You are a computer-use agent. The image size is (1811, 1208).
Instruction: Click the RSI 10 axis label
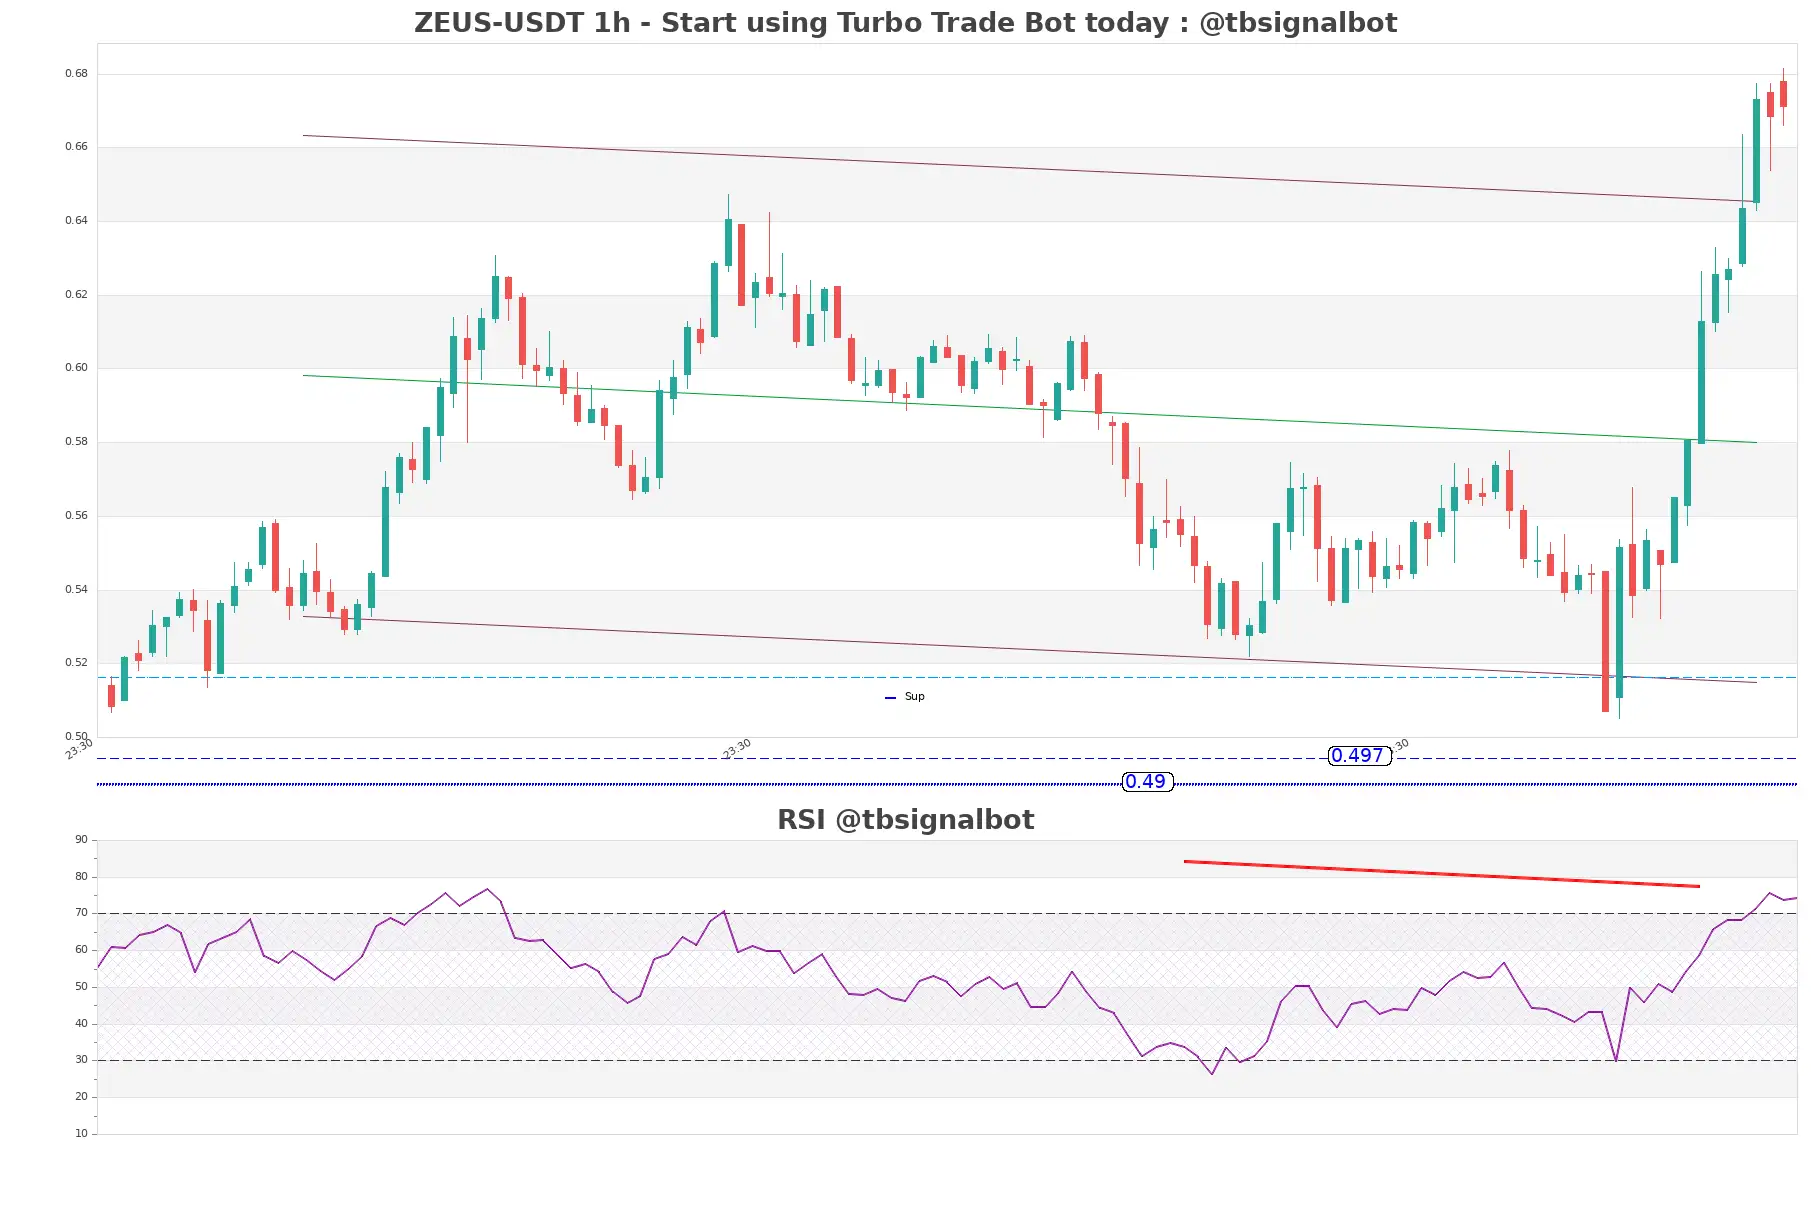(x=81, y=1133)
